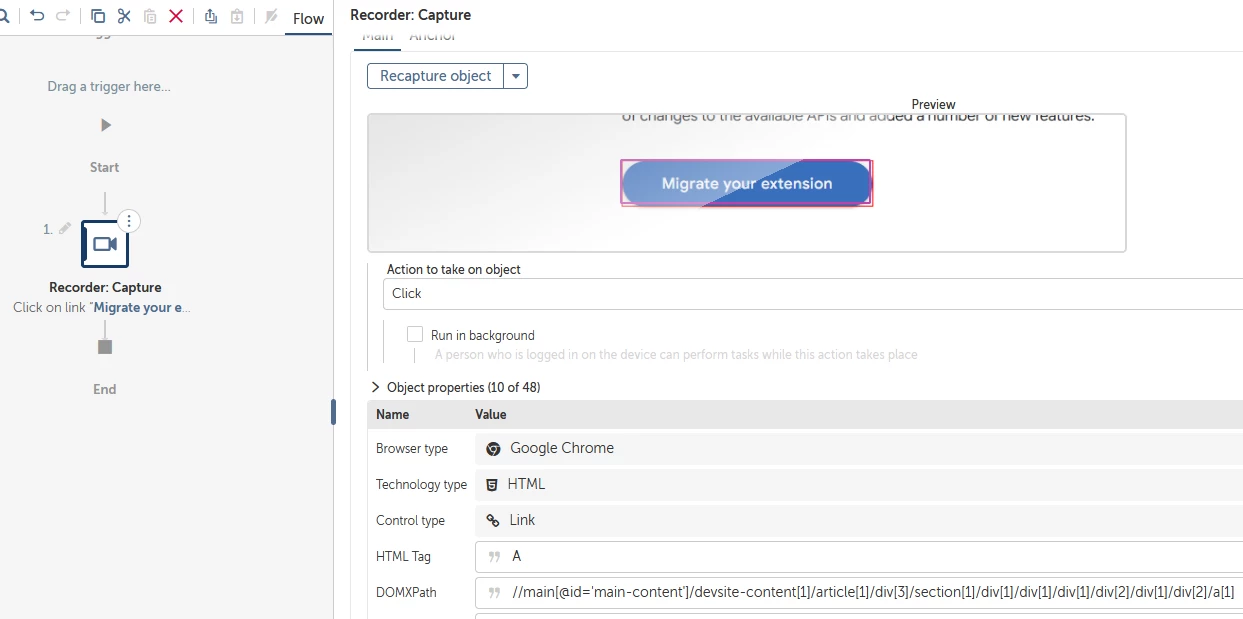The image size is (1243, 619).
Task: Edit the HTML Tag field containing A
Action: click(859, 556)
